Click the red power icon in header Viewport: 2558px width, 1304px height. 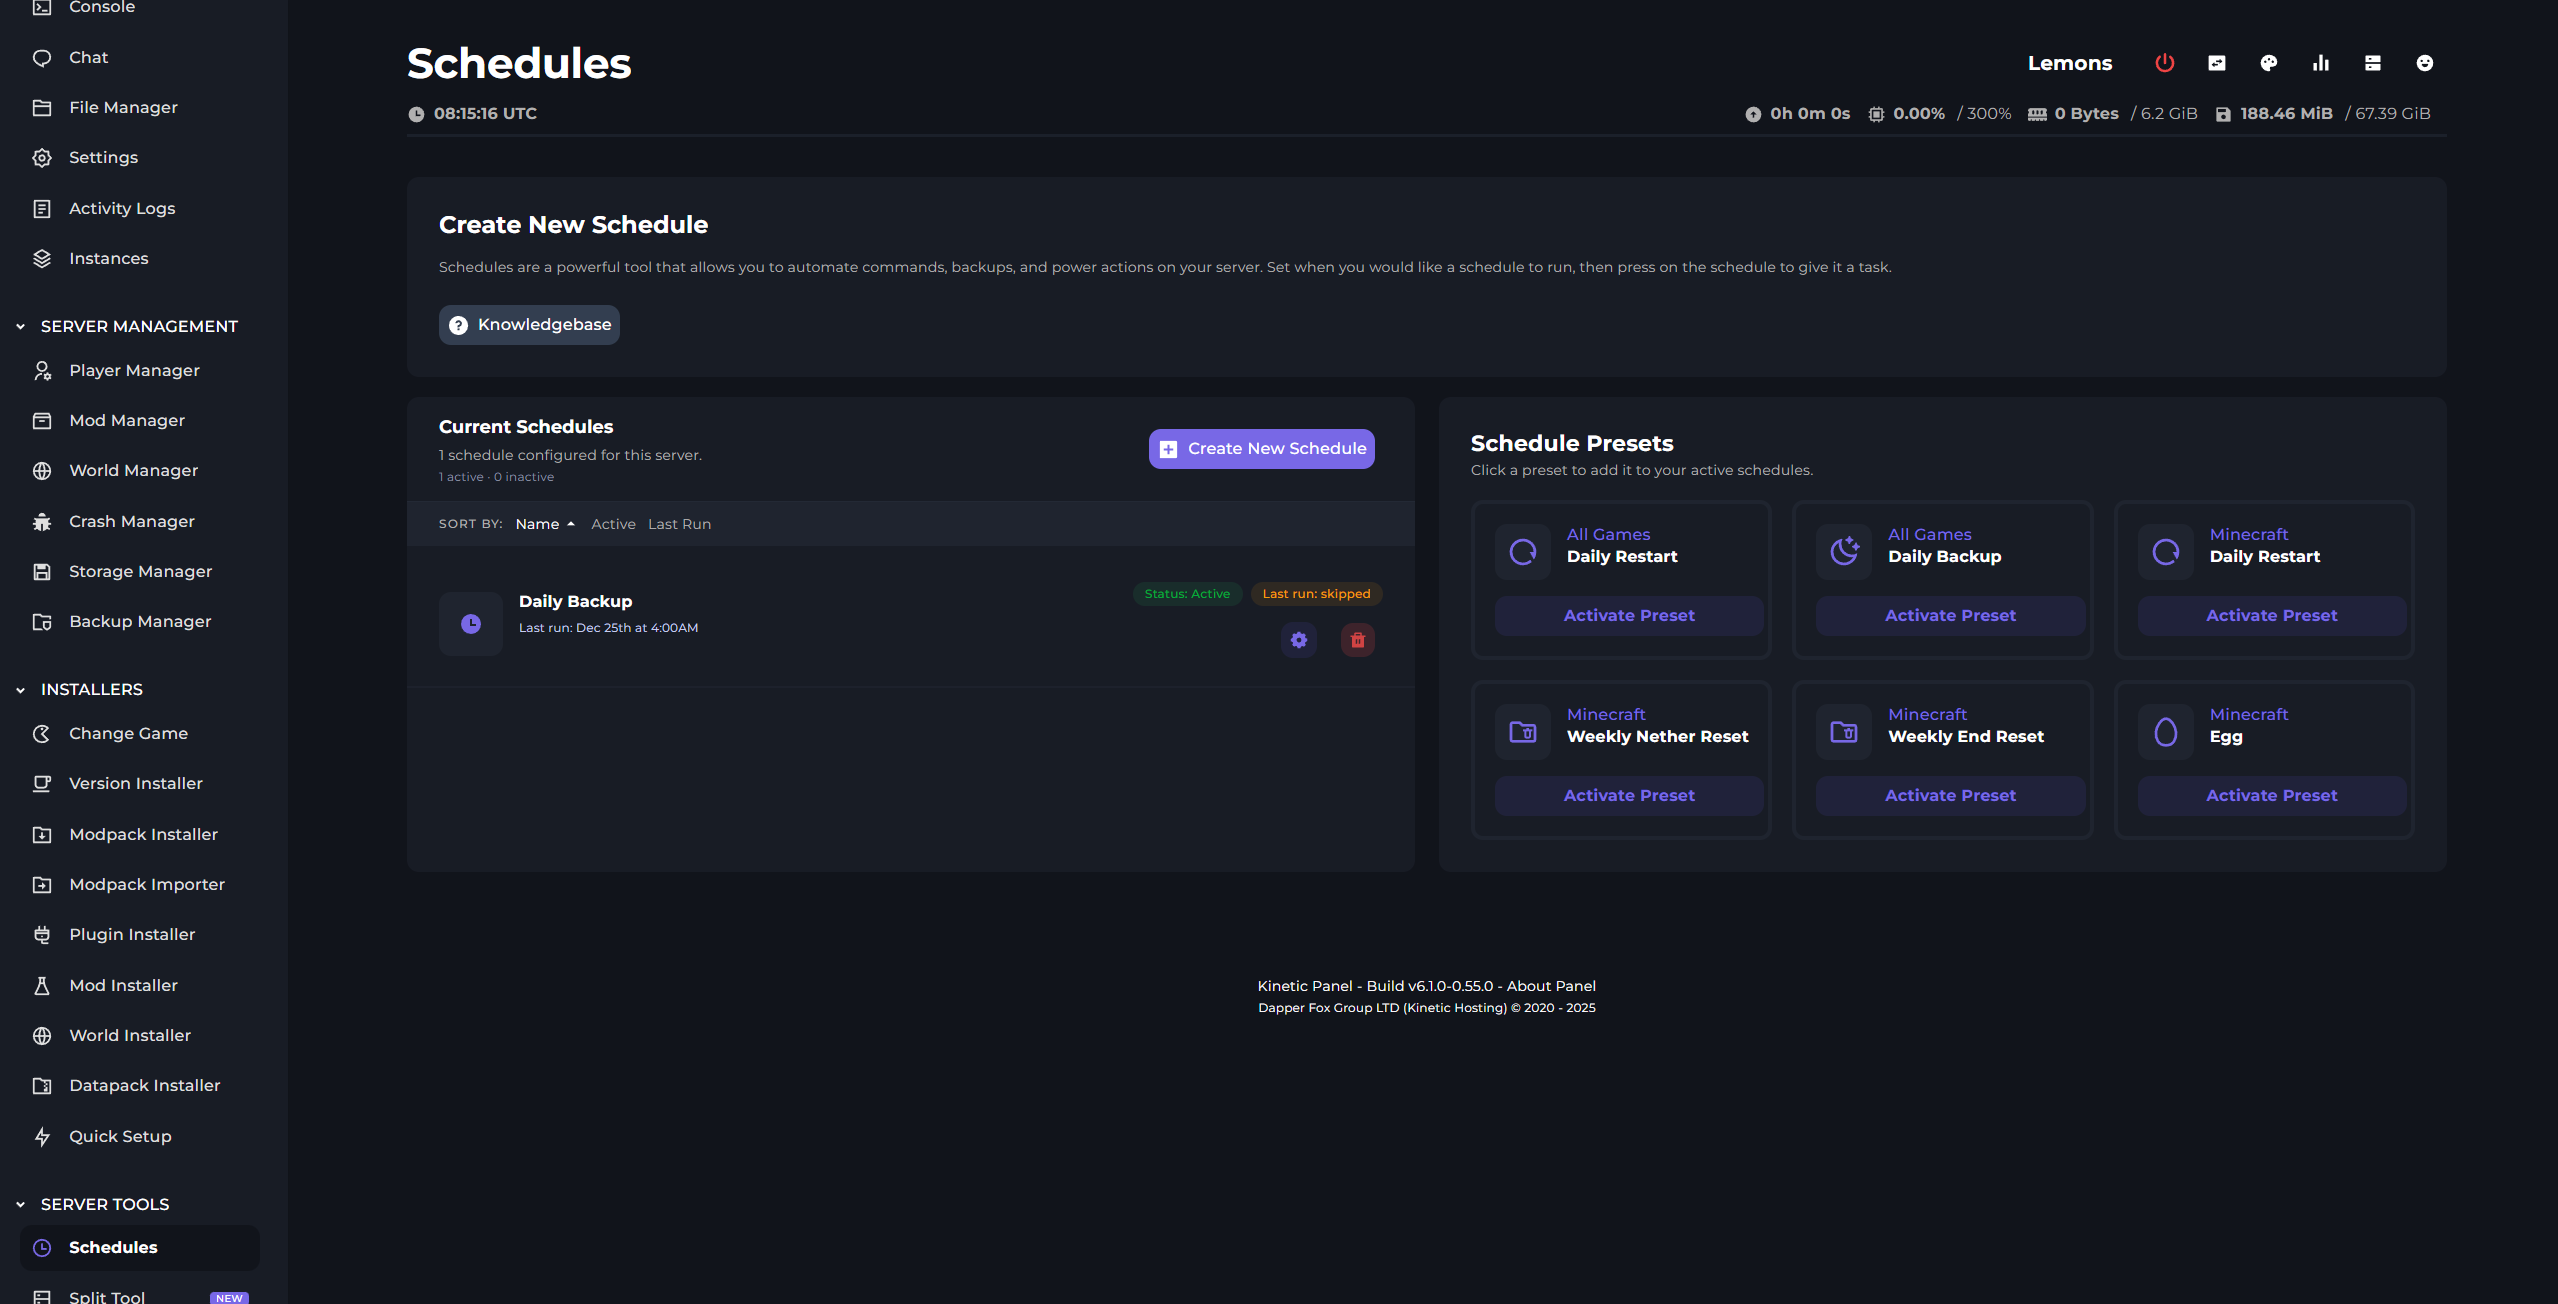tap(2164, 63)
